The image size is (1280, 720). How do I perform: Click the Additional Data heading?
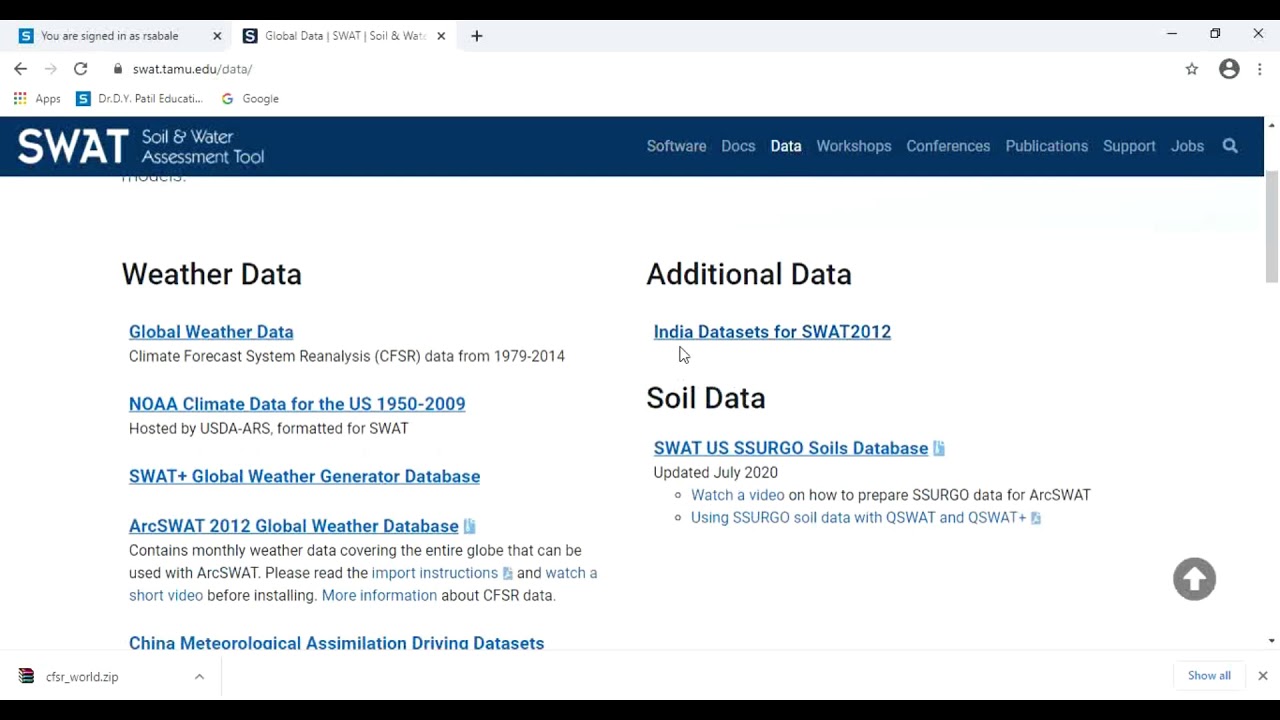point(749,274)
